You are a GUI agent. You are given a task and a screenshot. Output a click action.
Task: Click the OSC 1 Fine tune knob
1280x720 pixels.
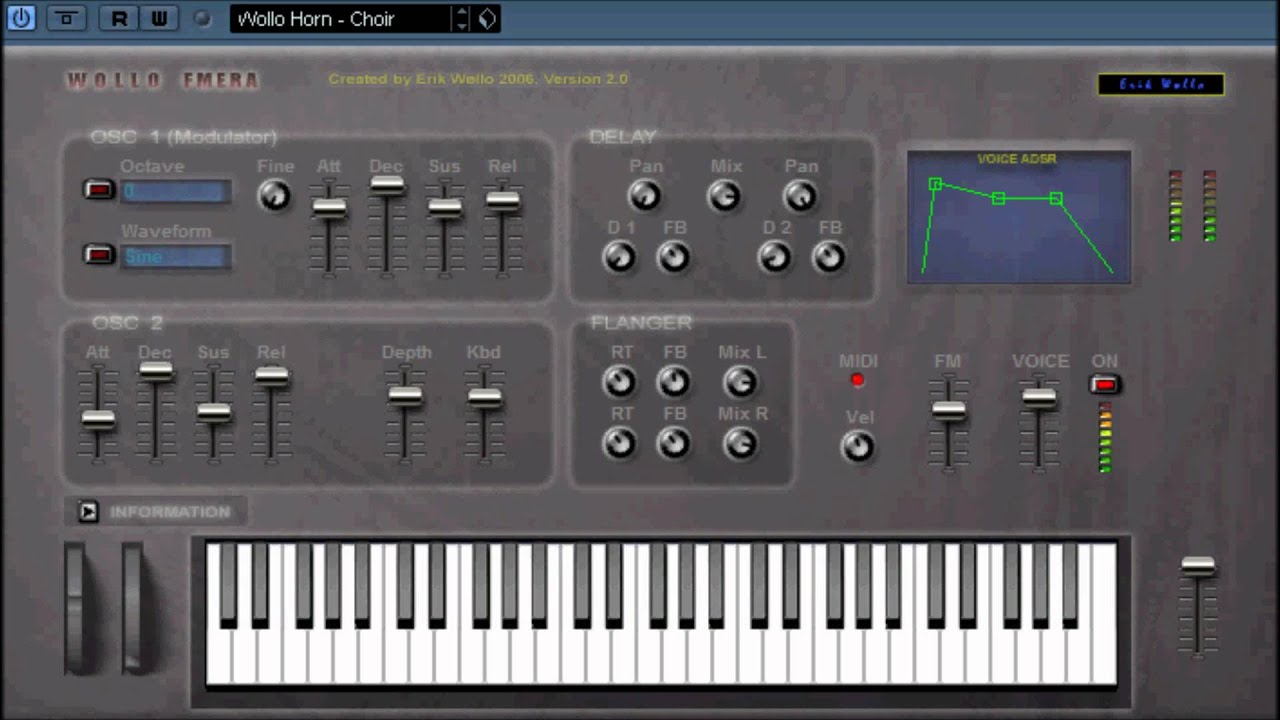tap(274, 196)
